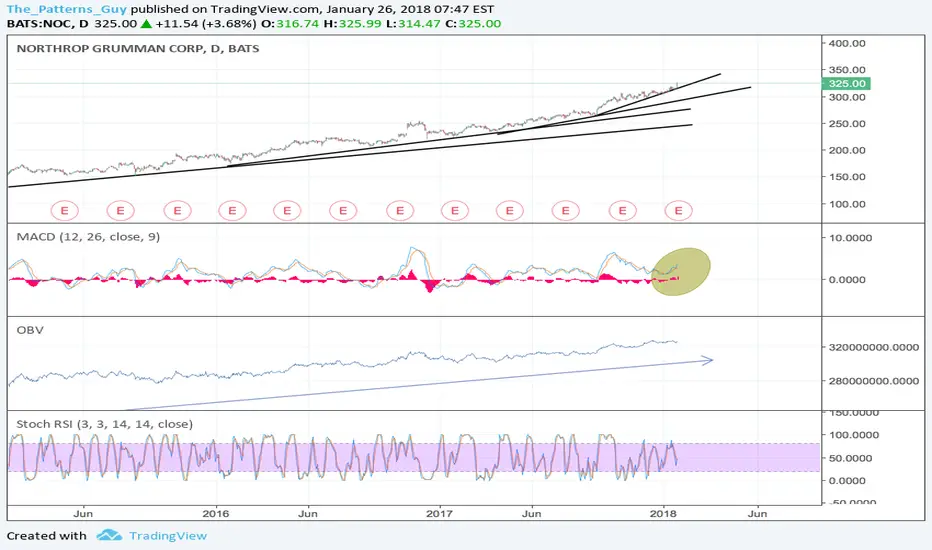
Task: Click the Jun label right of 2018
Action: point(757,514)
